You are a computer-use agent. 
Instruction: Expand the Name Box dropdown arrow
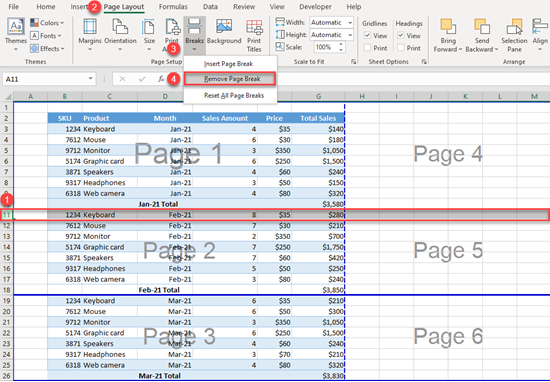pyautogui.click(x=90, y=79)
